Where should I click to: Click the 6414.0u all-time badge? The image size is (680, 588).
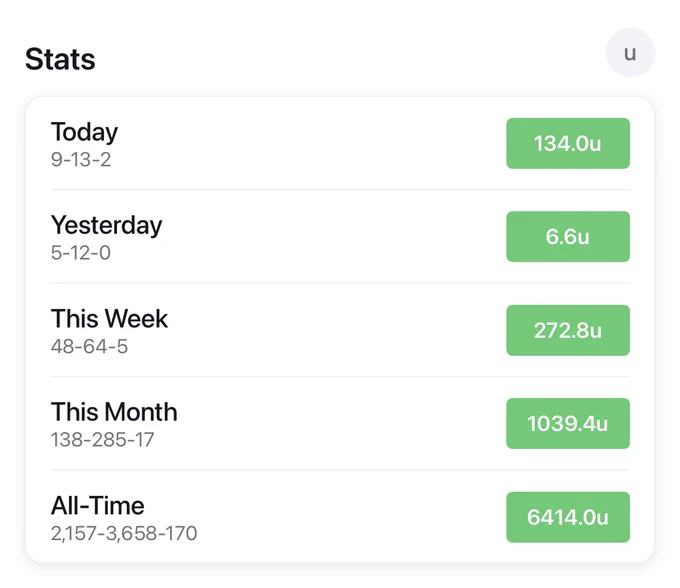click(568, 517)
